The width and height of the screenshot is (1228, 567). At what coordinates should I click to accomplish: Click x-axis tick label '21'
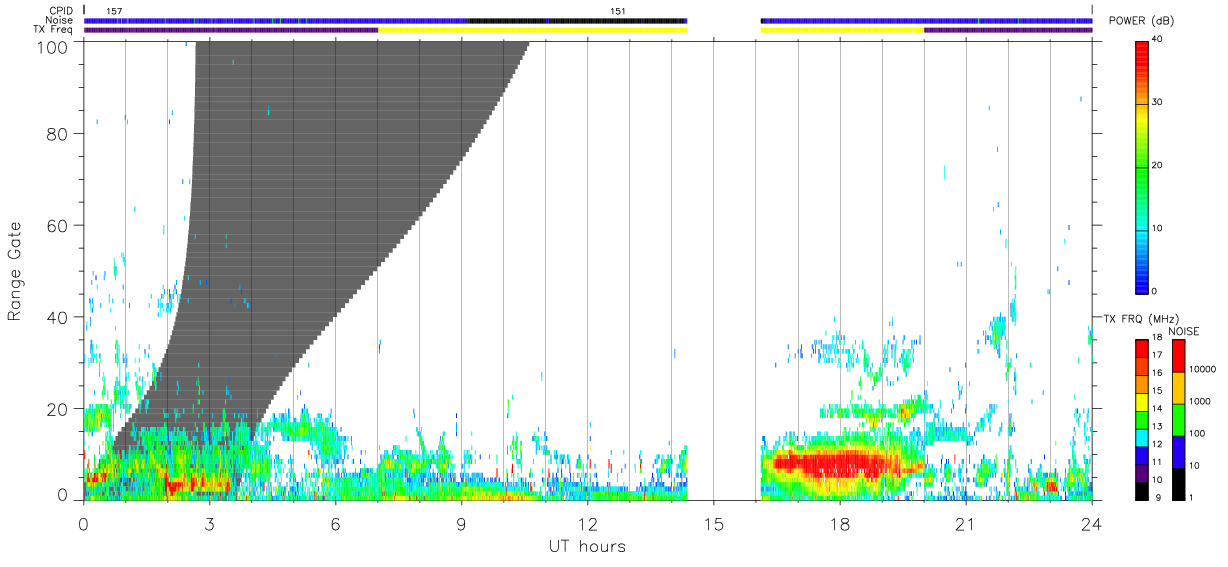click(965, 524)
